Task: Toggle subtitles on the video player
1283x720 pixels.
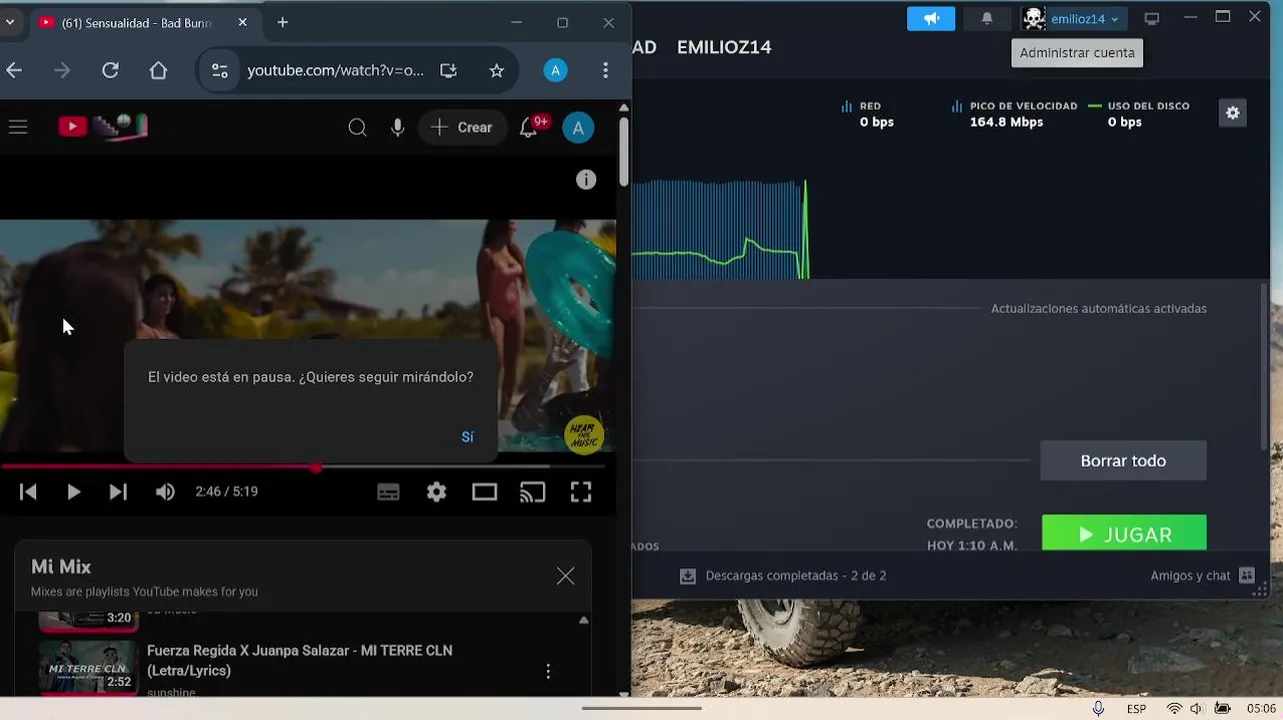Action: pos(388,491)
